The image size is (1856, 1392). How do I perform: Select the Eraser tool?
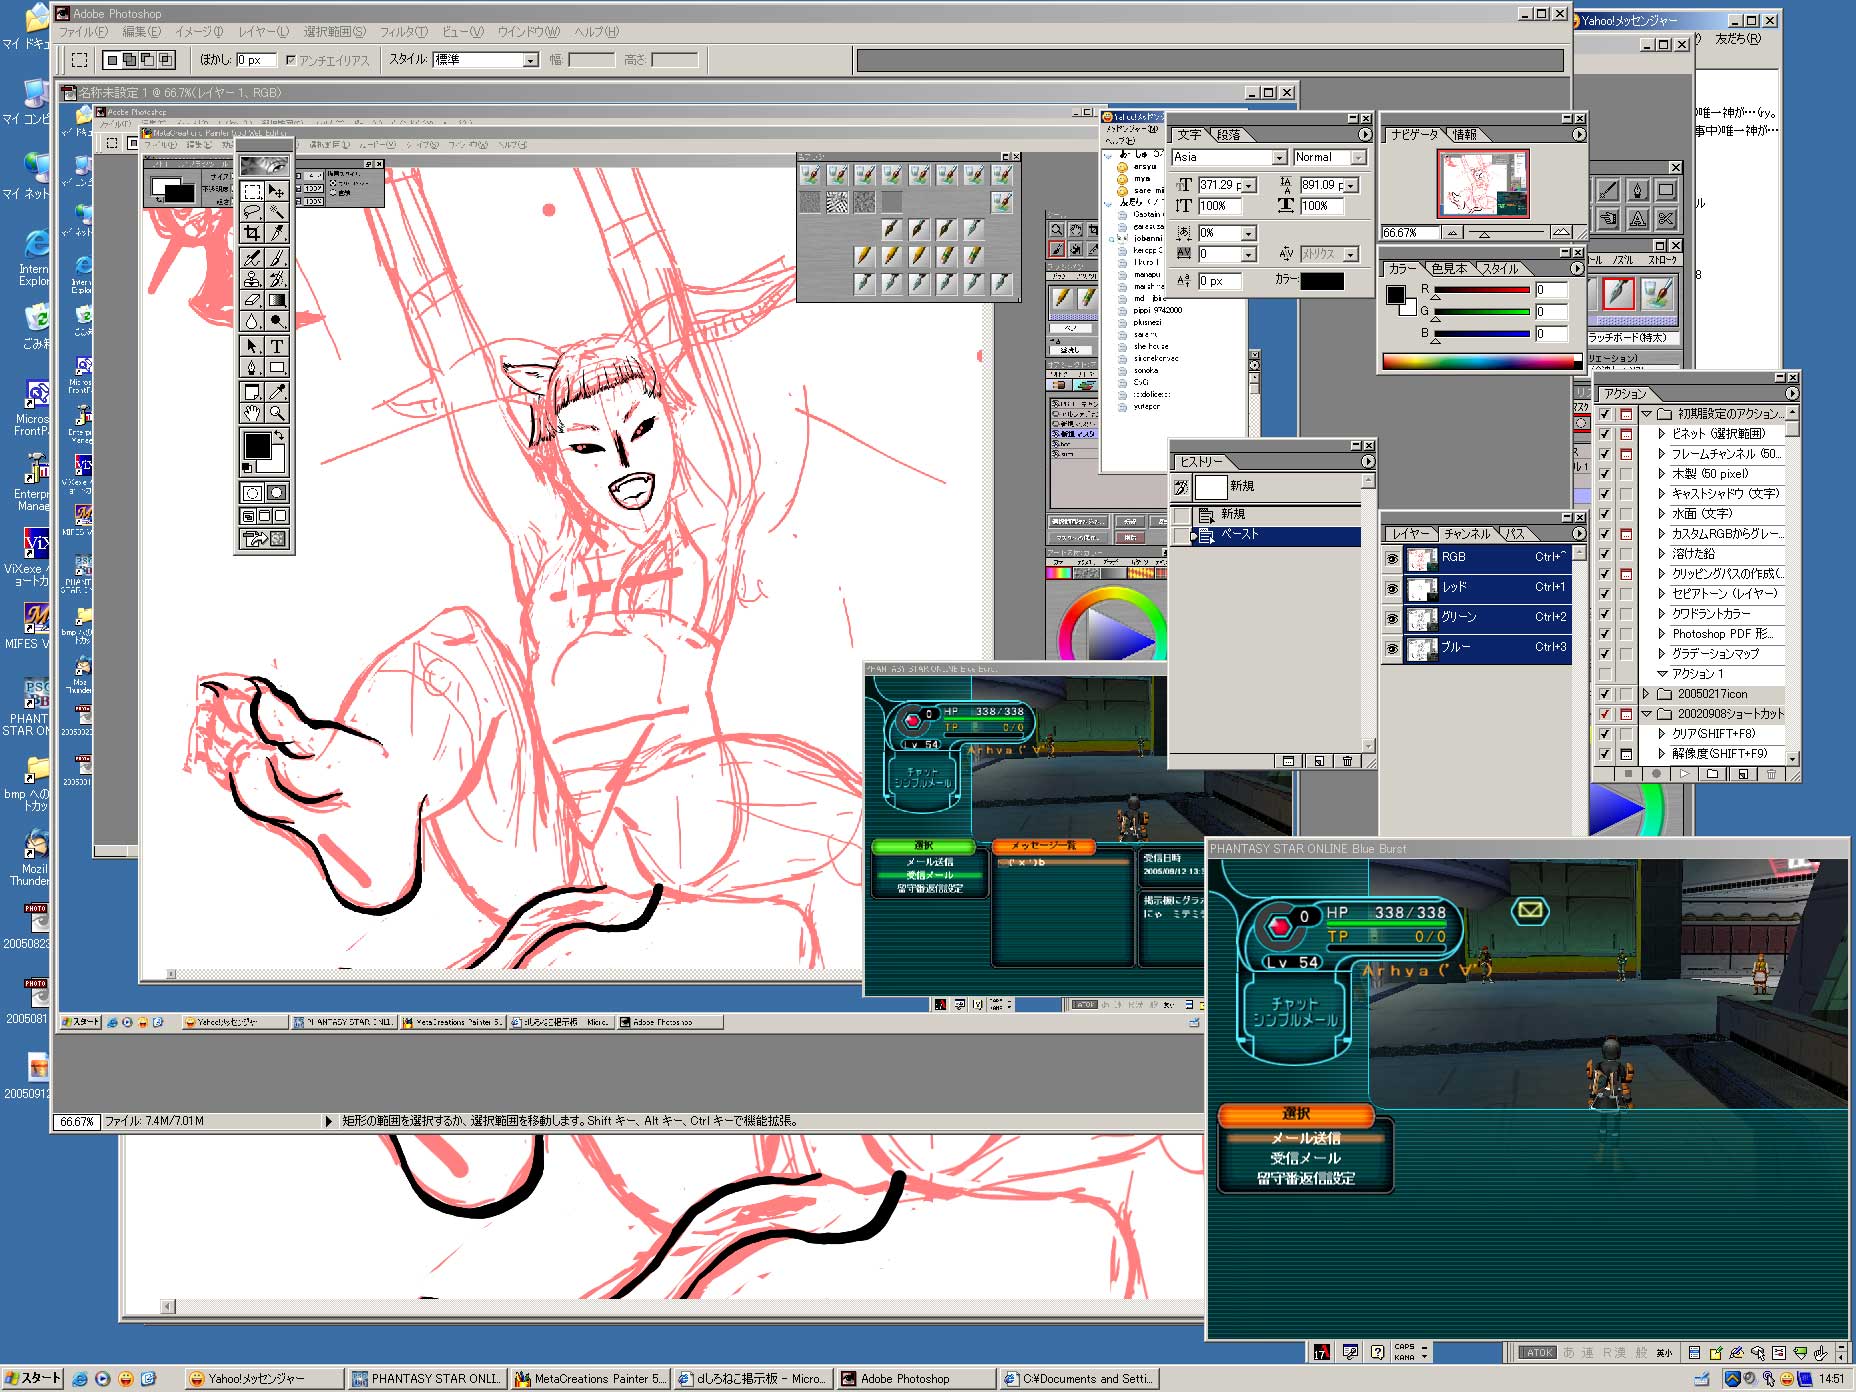252,300
